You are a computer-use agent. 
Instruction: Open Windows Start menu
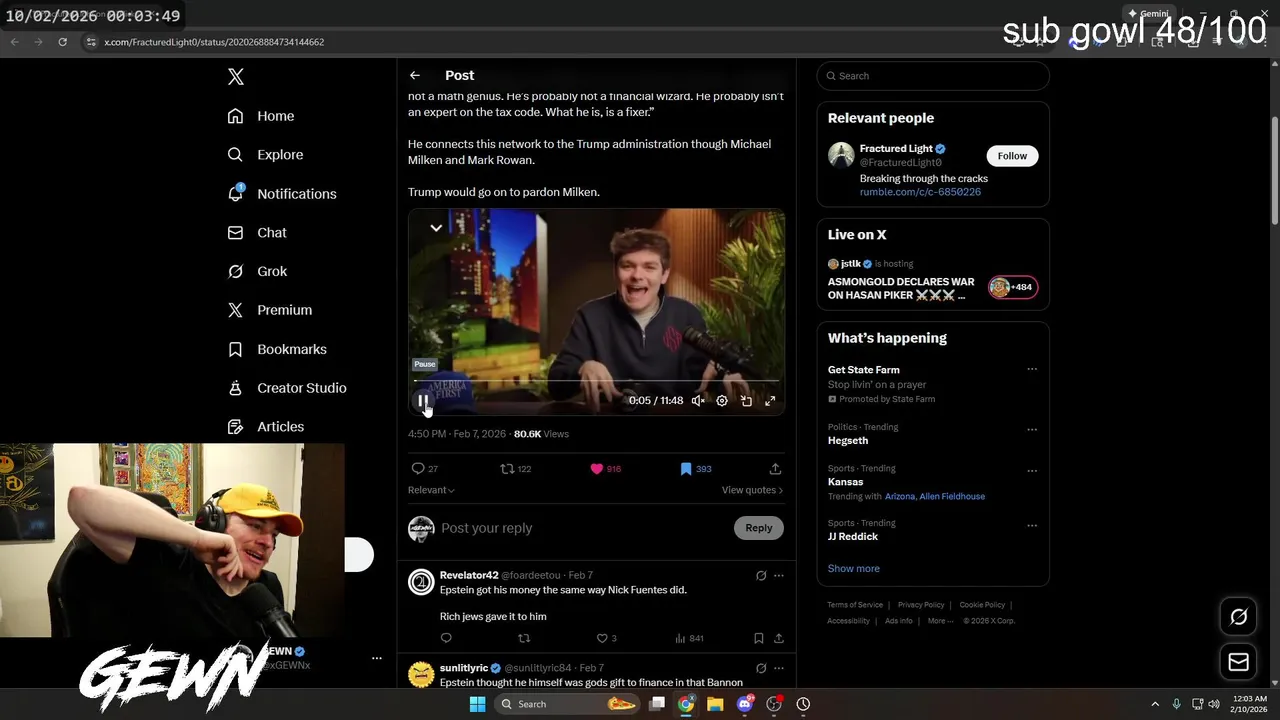tap(478, 704)
